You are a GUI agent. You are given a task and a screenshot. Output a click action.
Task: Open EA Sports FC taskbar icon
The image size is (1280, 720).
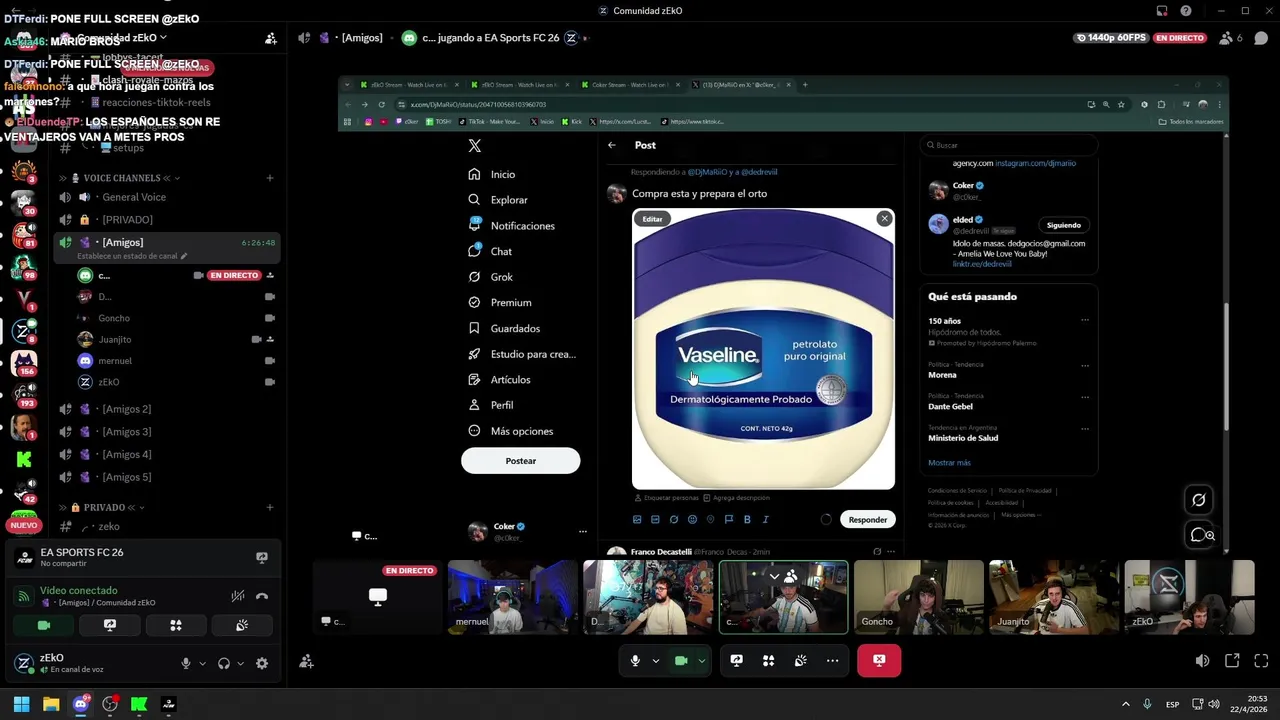coord(168,704)
